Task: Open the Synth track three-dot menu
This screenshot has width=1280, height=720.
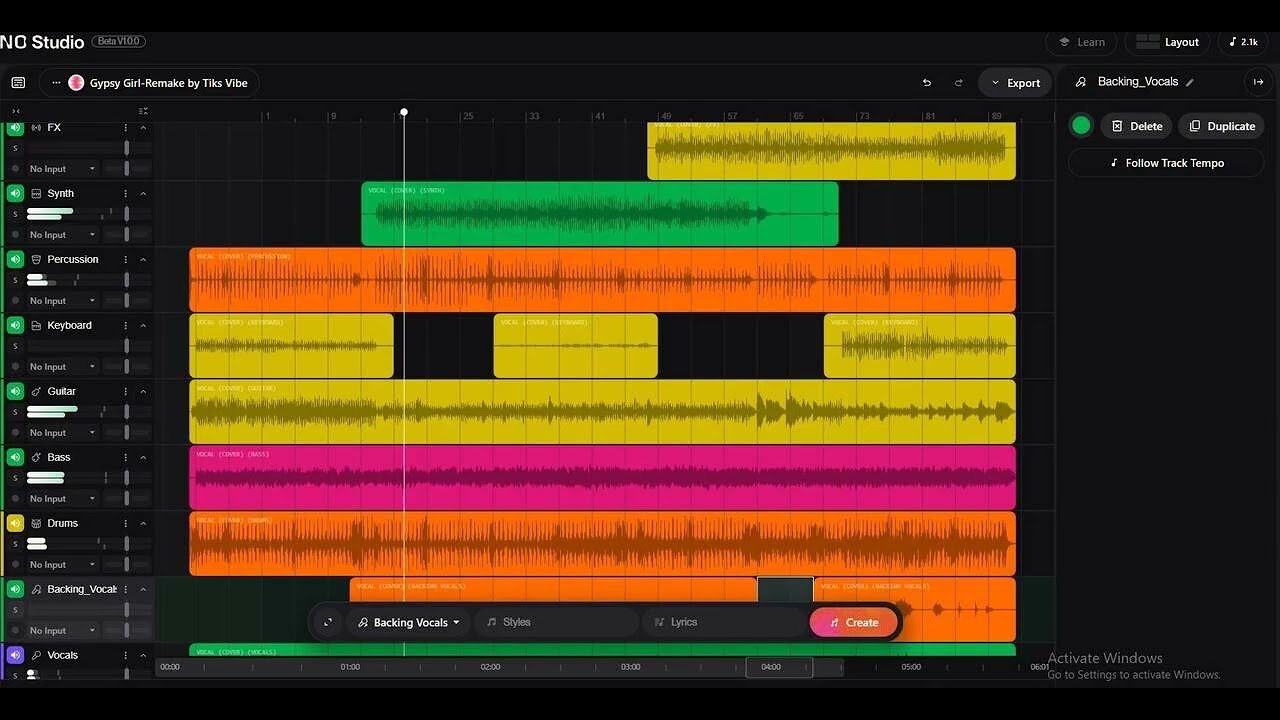Action: click(126, 193)
